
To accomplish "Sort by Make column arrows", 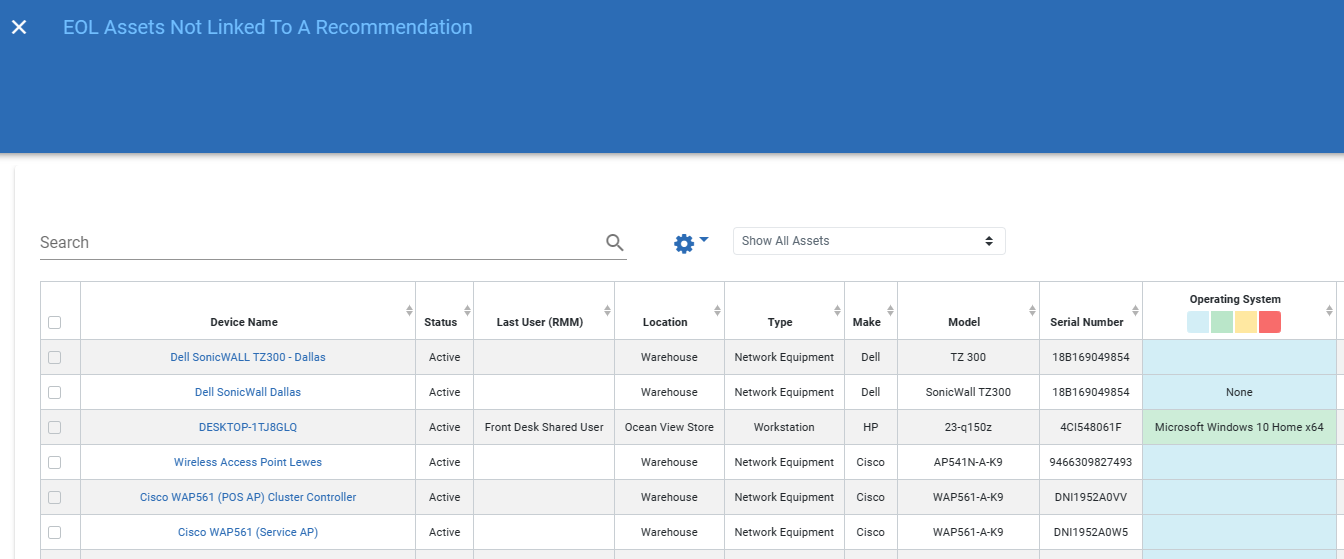I will tap(891, 311).
